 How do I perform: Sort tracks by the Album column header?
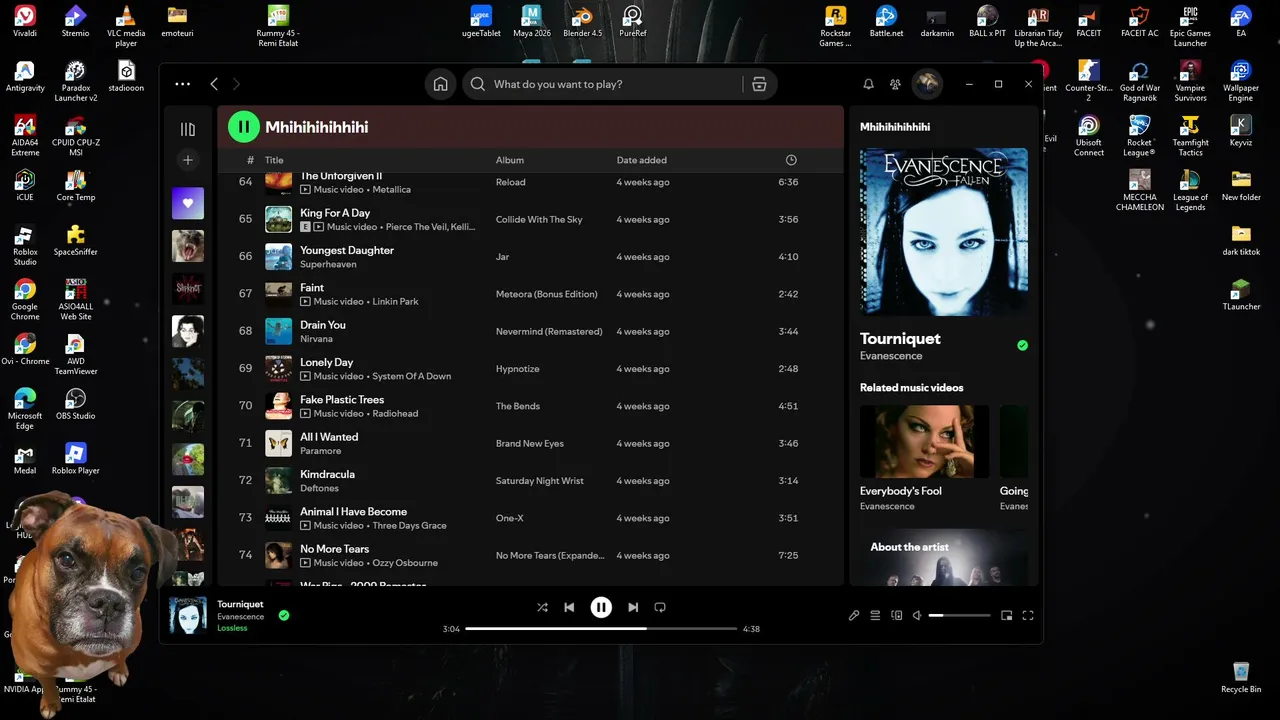pos(510,160)
